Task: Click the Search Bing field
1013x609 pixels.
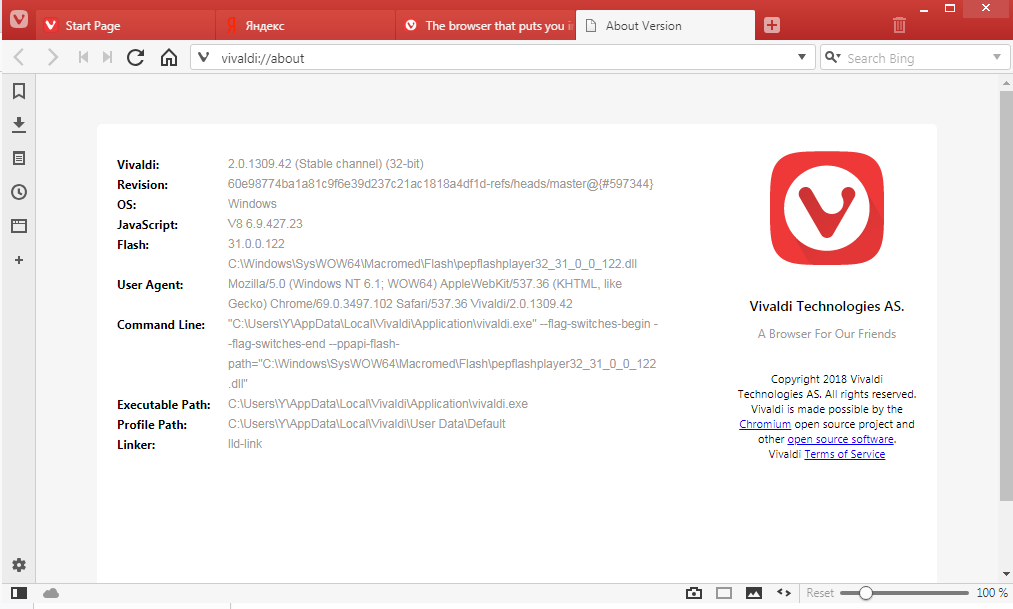Action: click(x=916, y=58)
